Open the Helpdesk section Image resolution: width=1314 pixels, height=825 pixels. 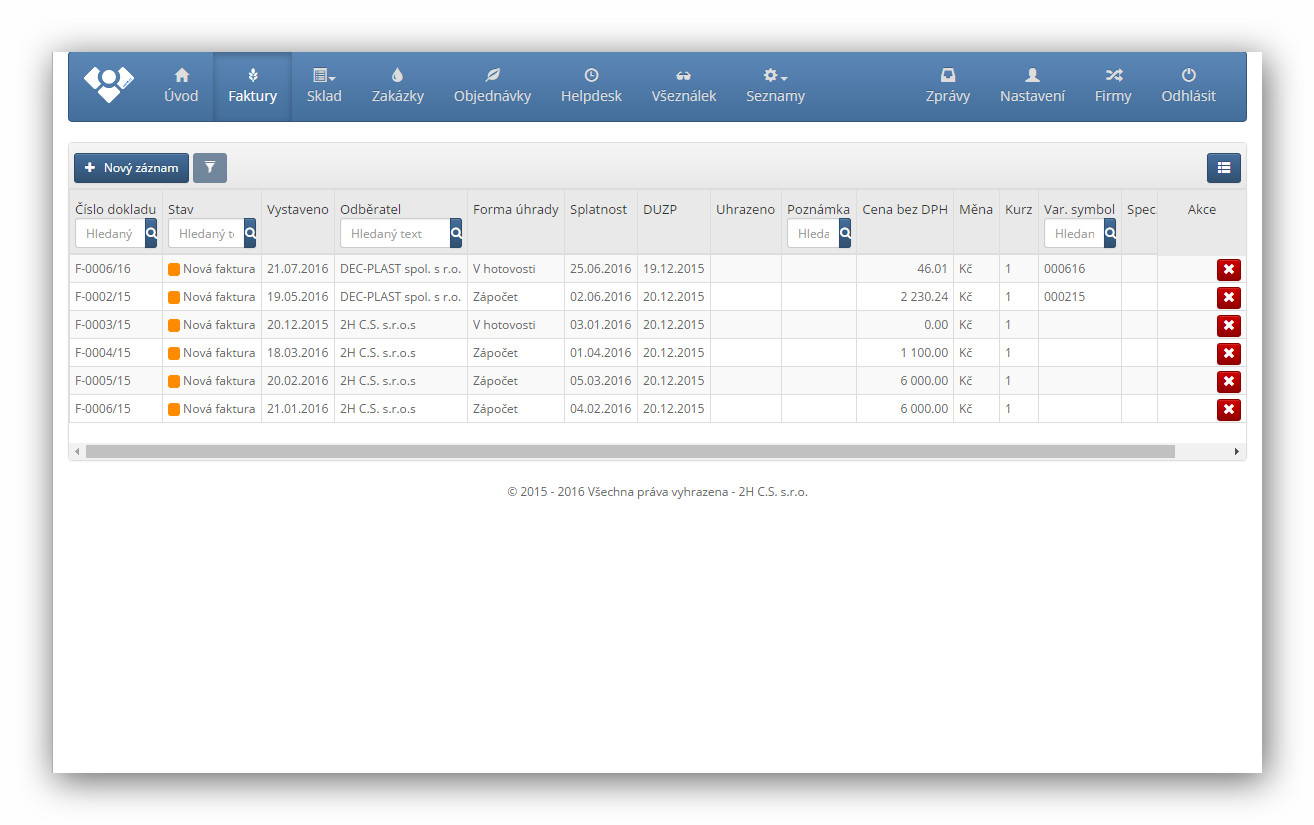(591, 86)
